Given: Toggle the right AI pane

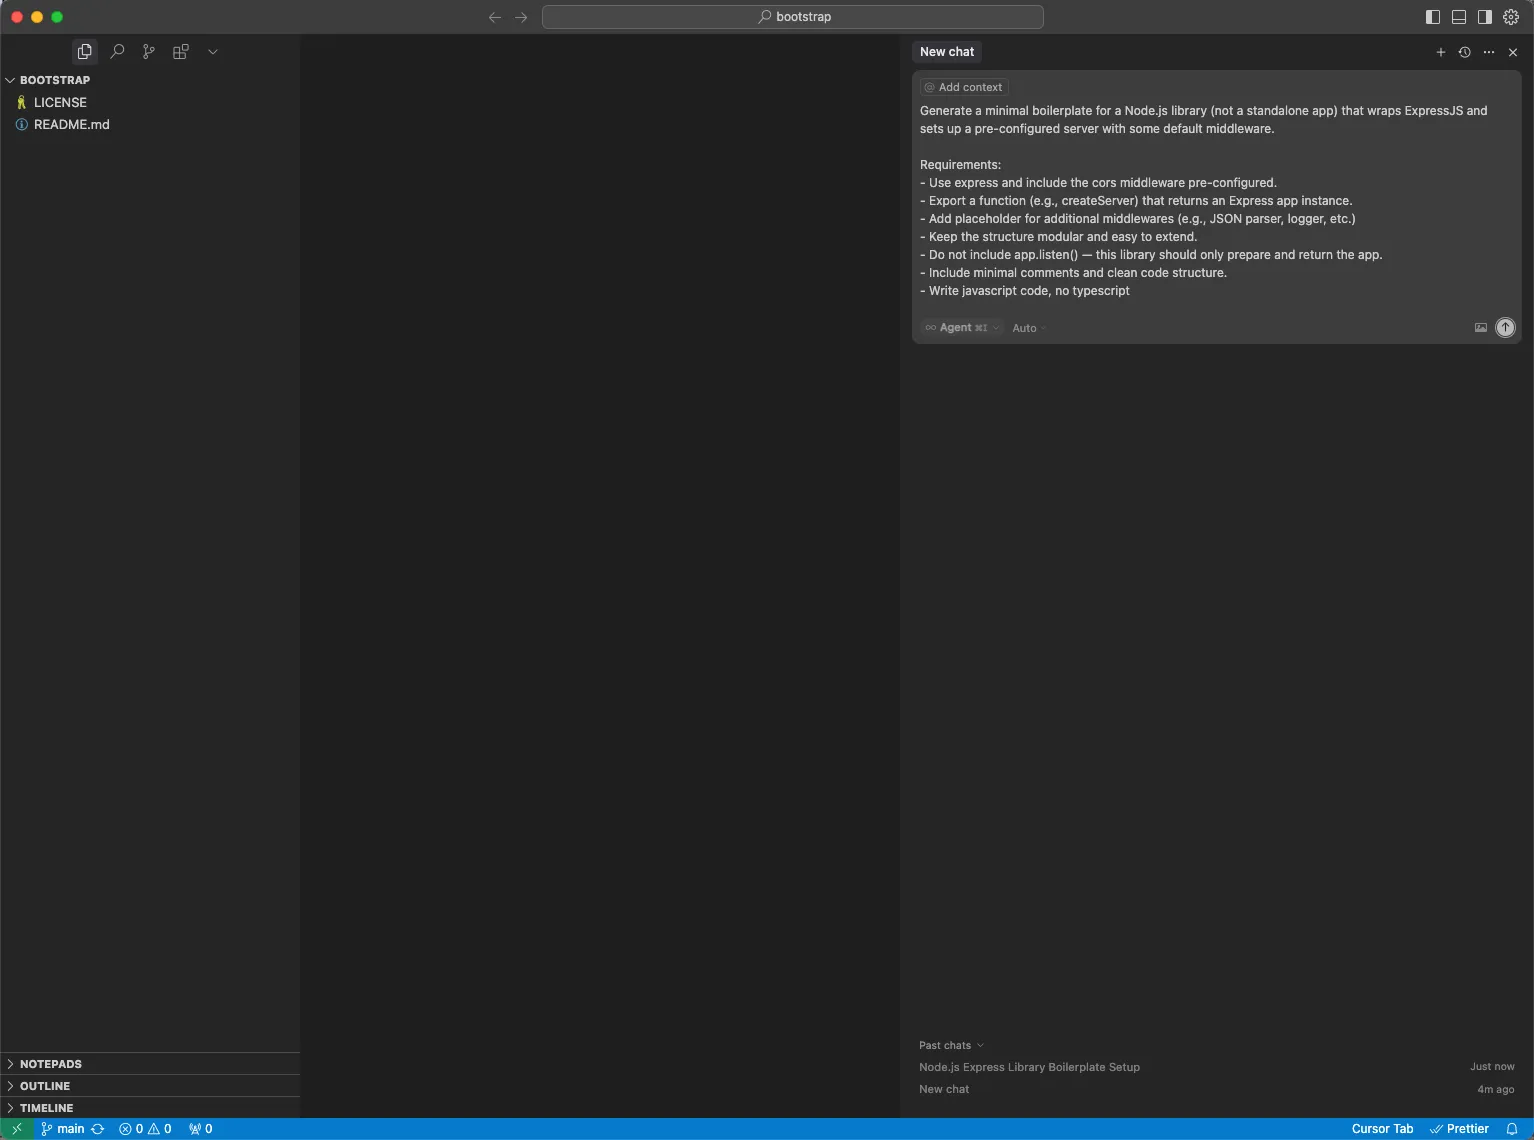Looking at the screenshot, I should pyautogui.click(x=1485, y=17).
